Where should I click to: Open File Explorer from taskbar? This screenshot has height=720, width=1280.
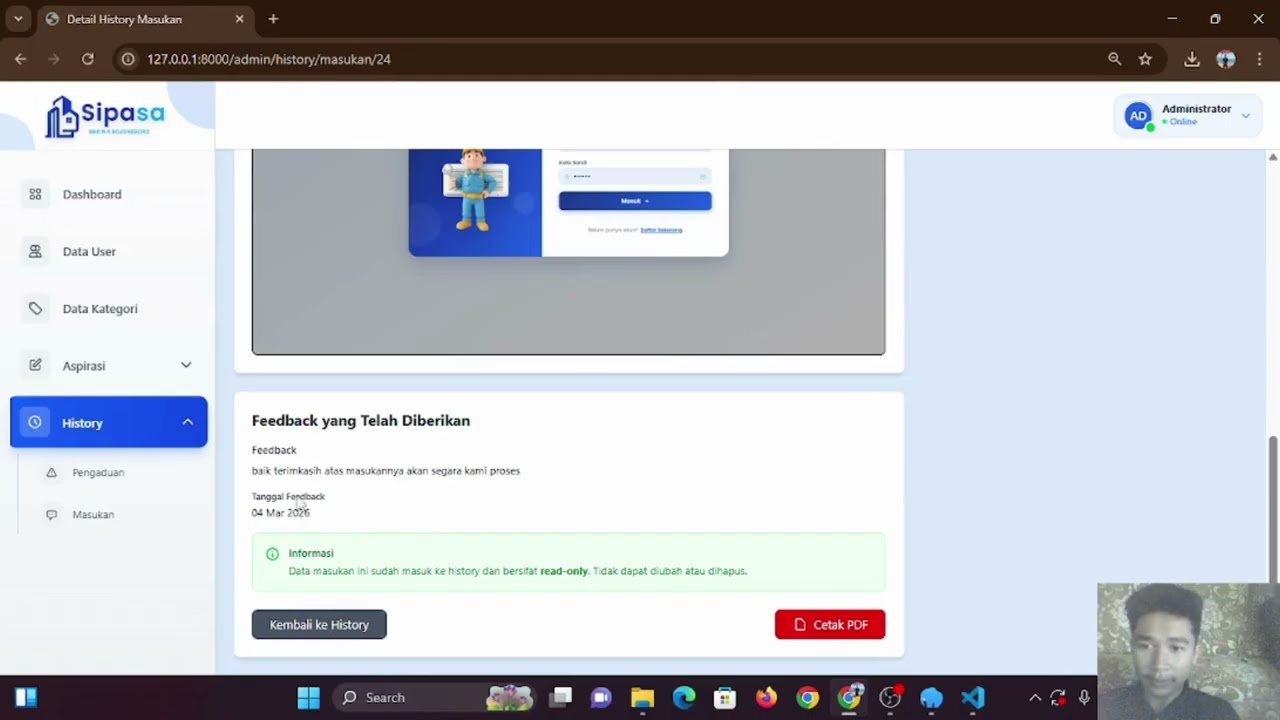(x=642, y=697)
